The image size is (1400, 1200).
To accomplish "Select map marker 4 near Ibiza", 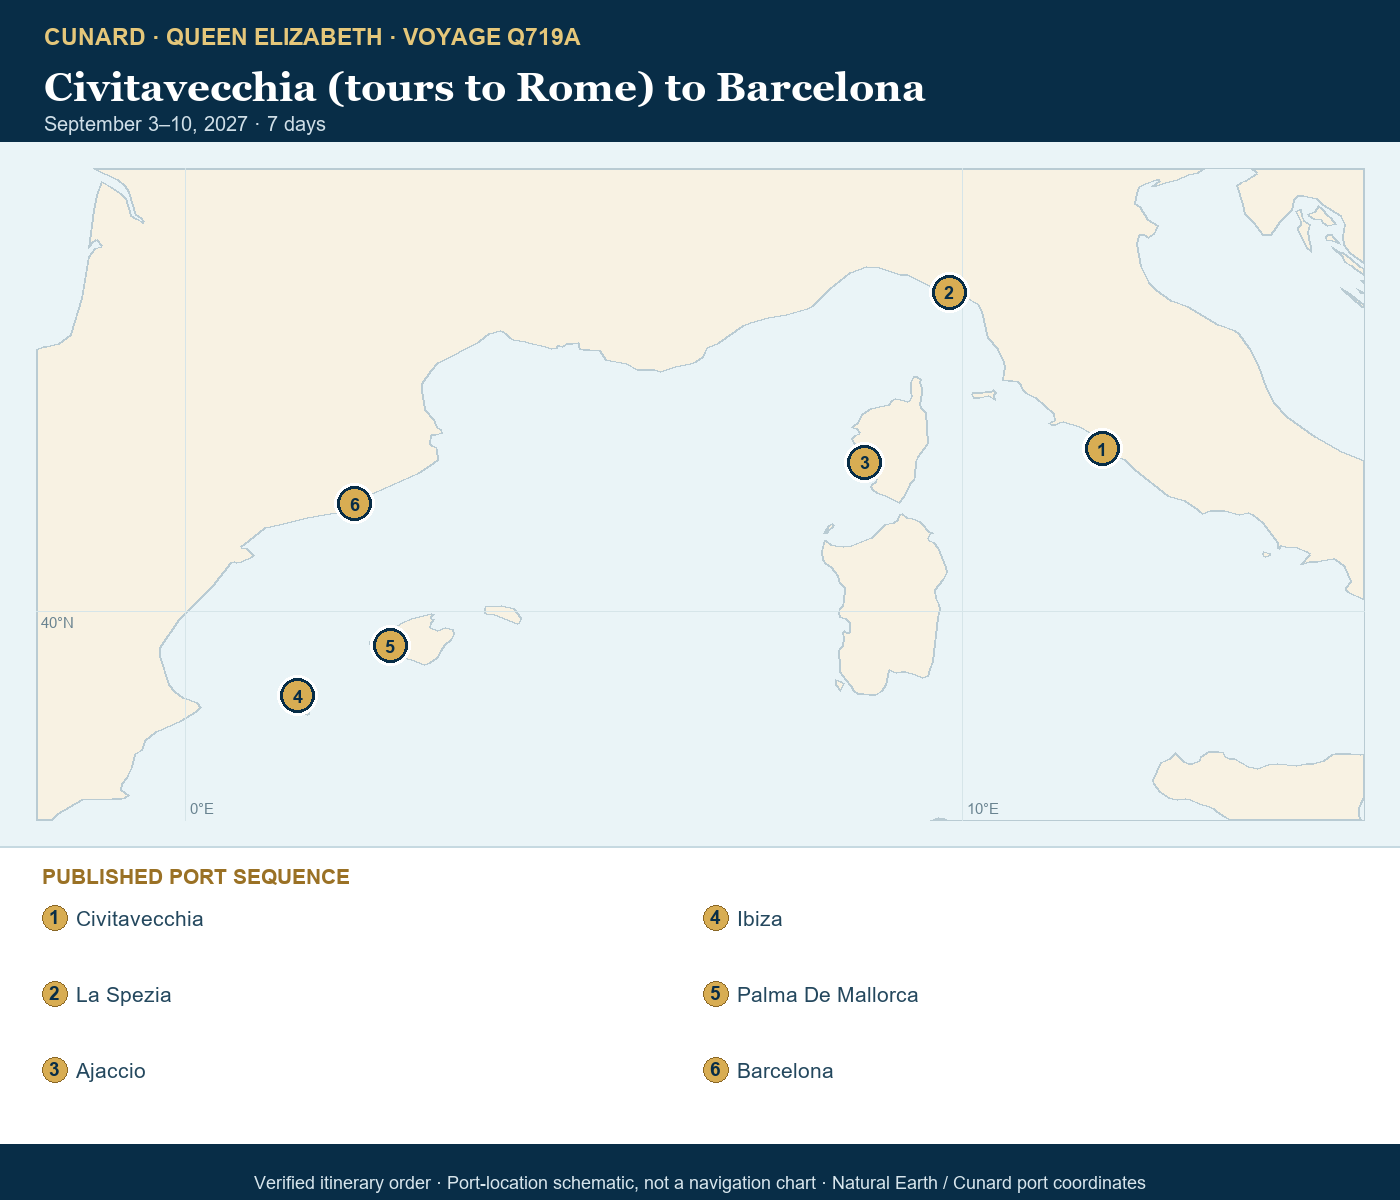I will 297,696.
